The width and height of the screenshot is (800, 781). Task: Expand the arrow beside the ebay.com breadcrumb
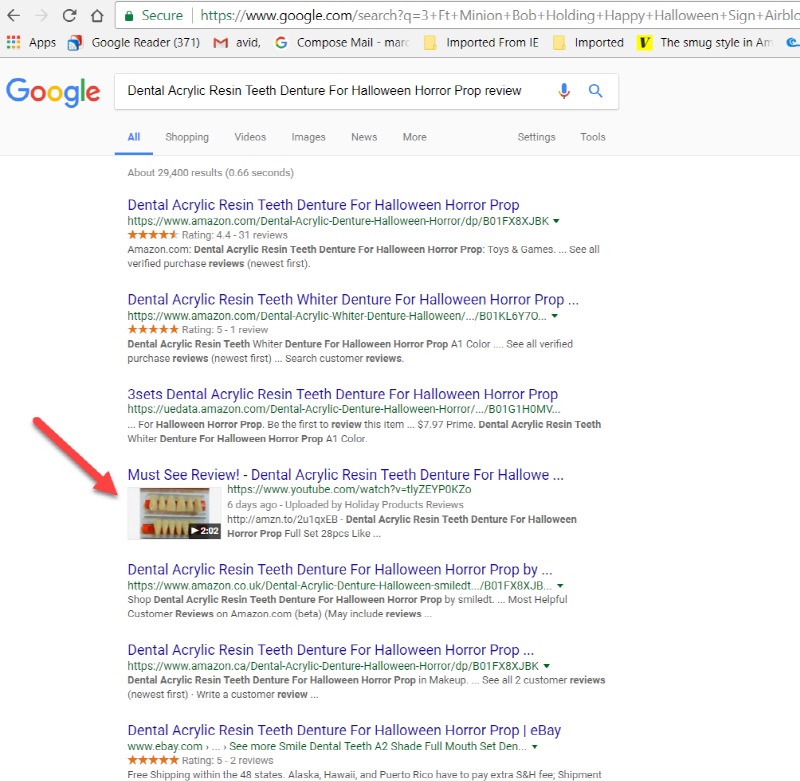[534, 746]
